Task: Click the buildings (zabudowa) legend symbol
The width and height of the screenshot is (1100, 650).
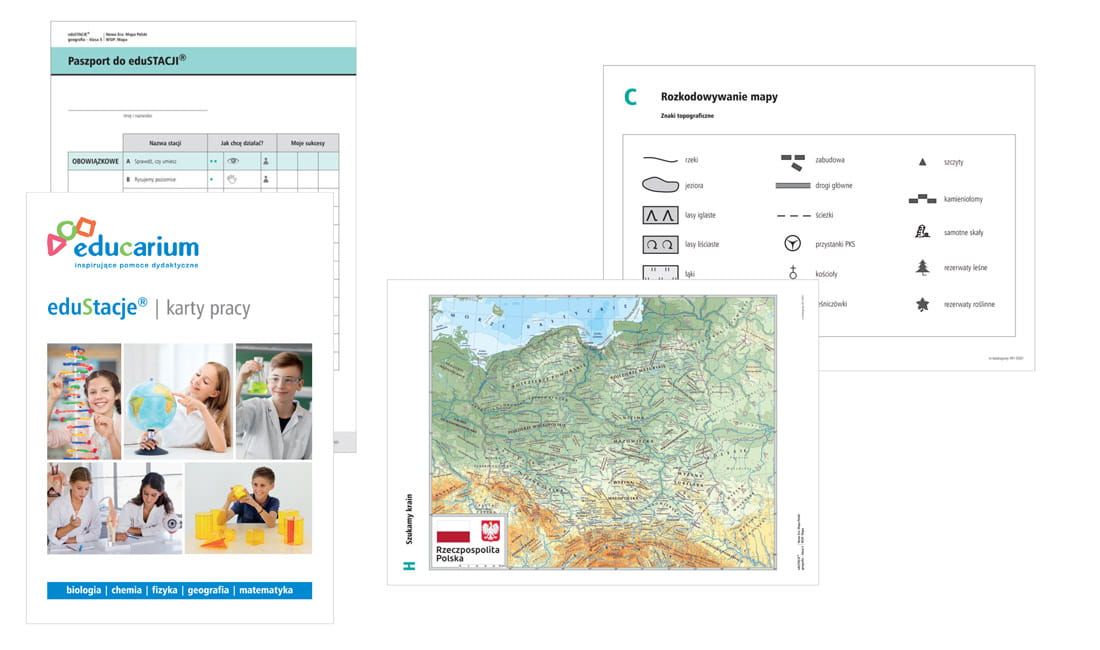Action: (x=793, y=163)
